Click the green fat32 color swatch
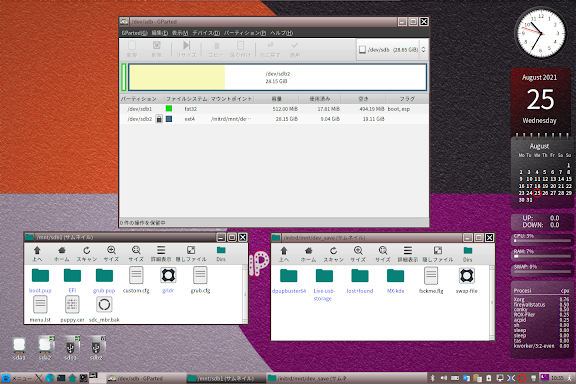 point(169,108)
